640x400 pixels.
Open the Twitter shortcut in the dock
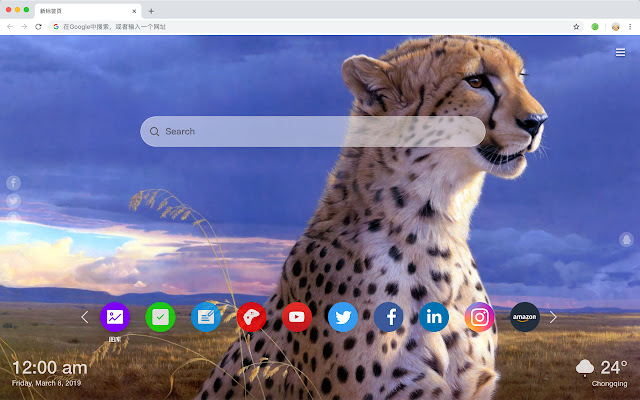343,317
